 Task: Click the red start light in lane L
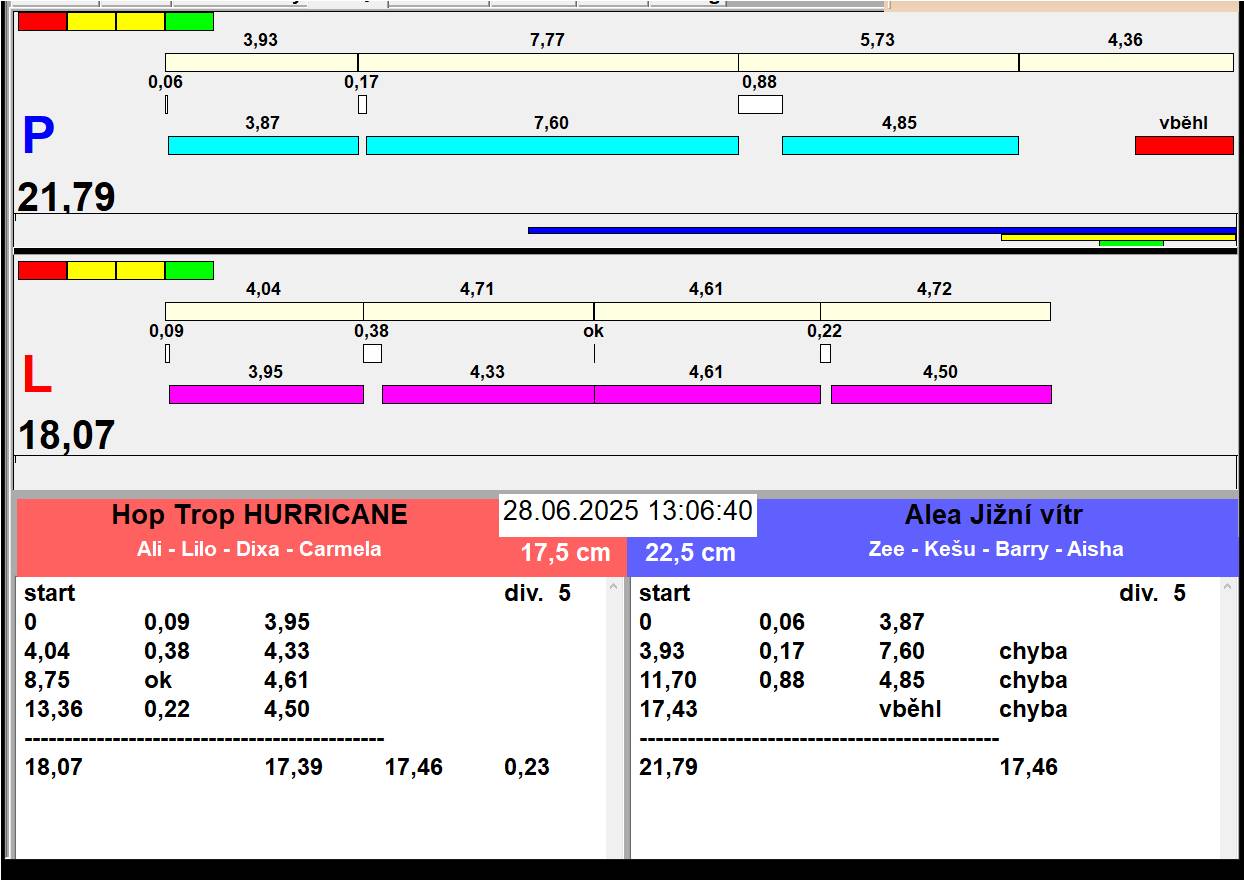(x=42, y=270)
